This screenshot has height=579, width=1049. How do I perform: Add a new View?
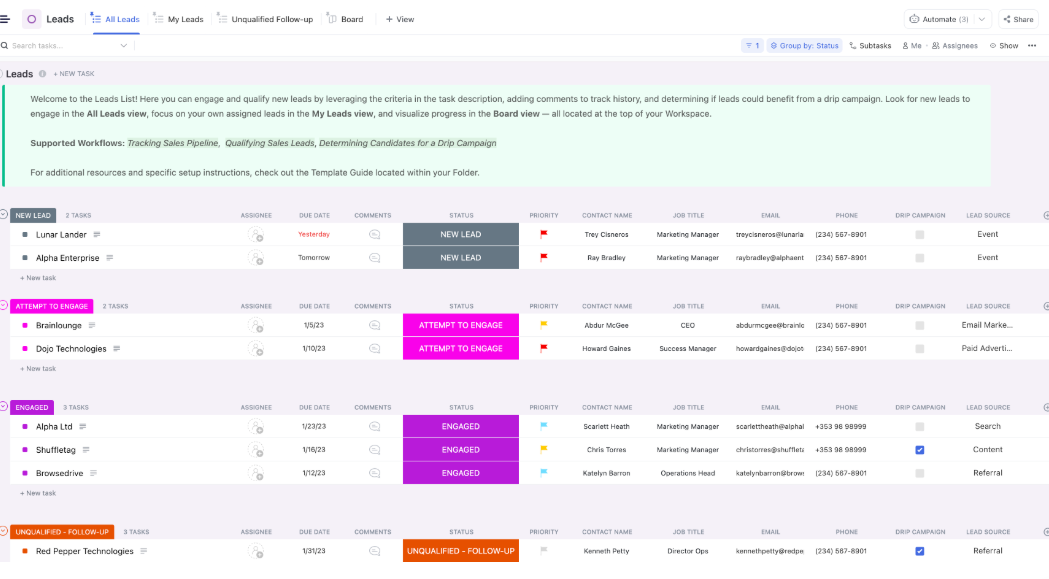(400, 19)
